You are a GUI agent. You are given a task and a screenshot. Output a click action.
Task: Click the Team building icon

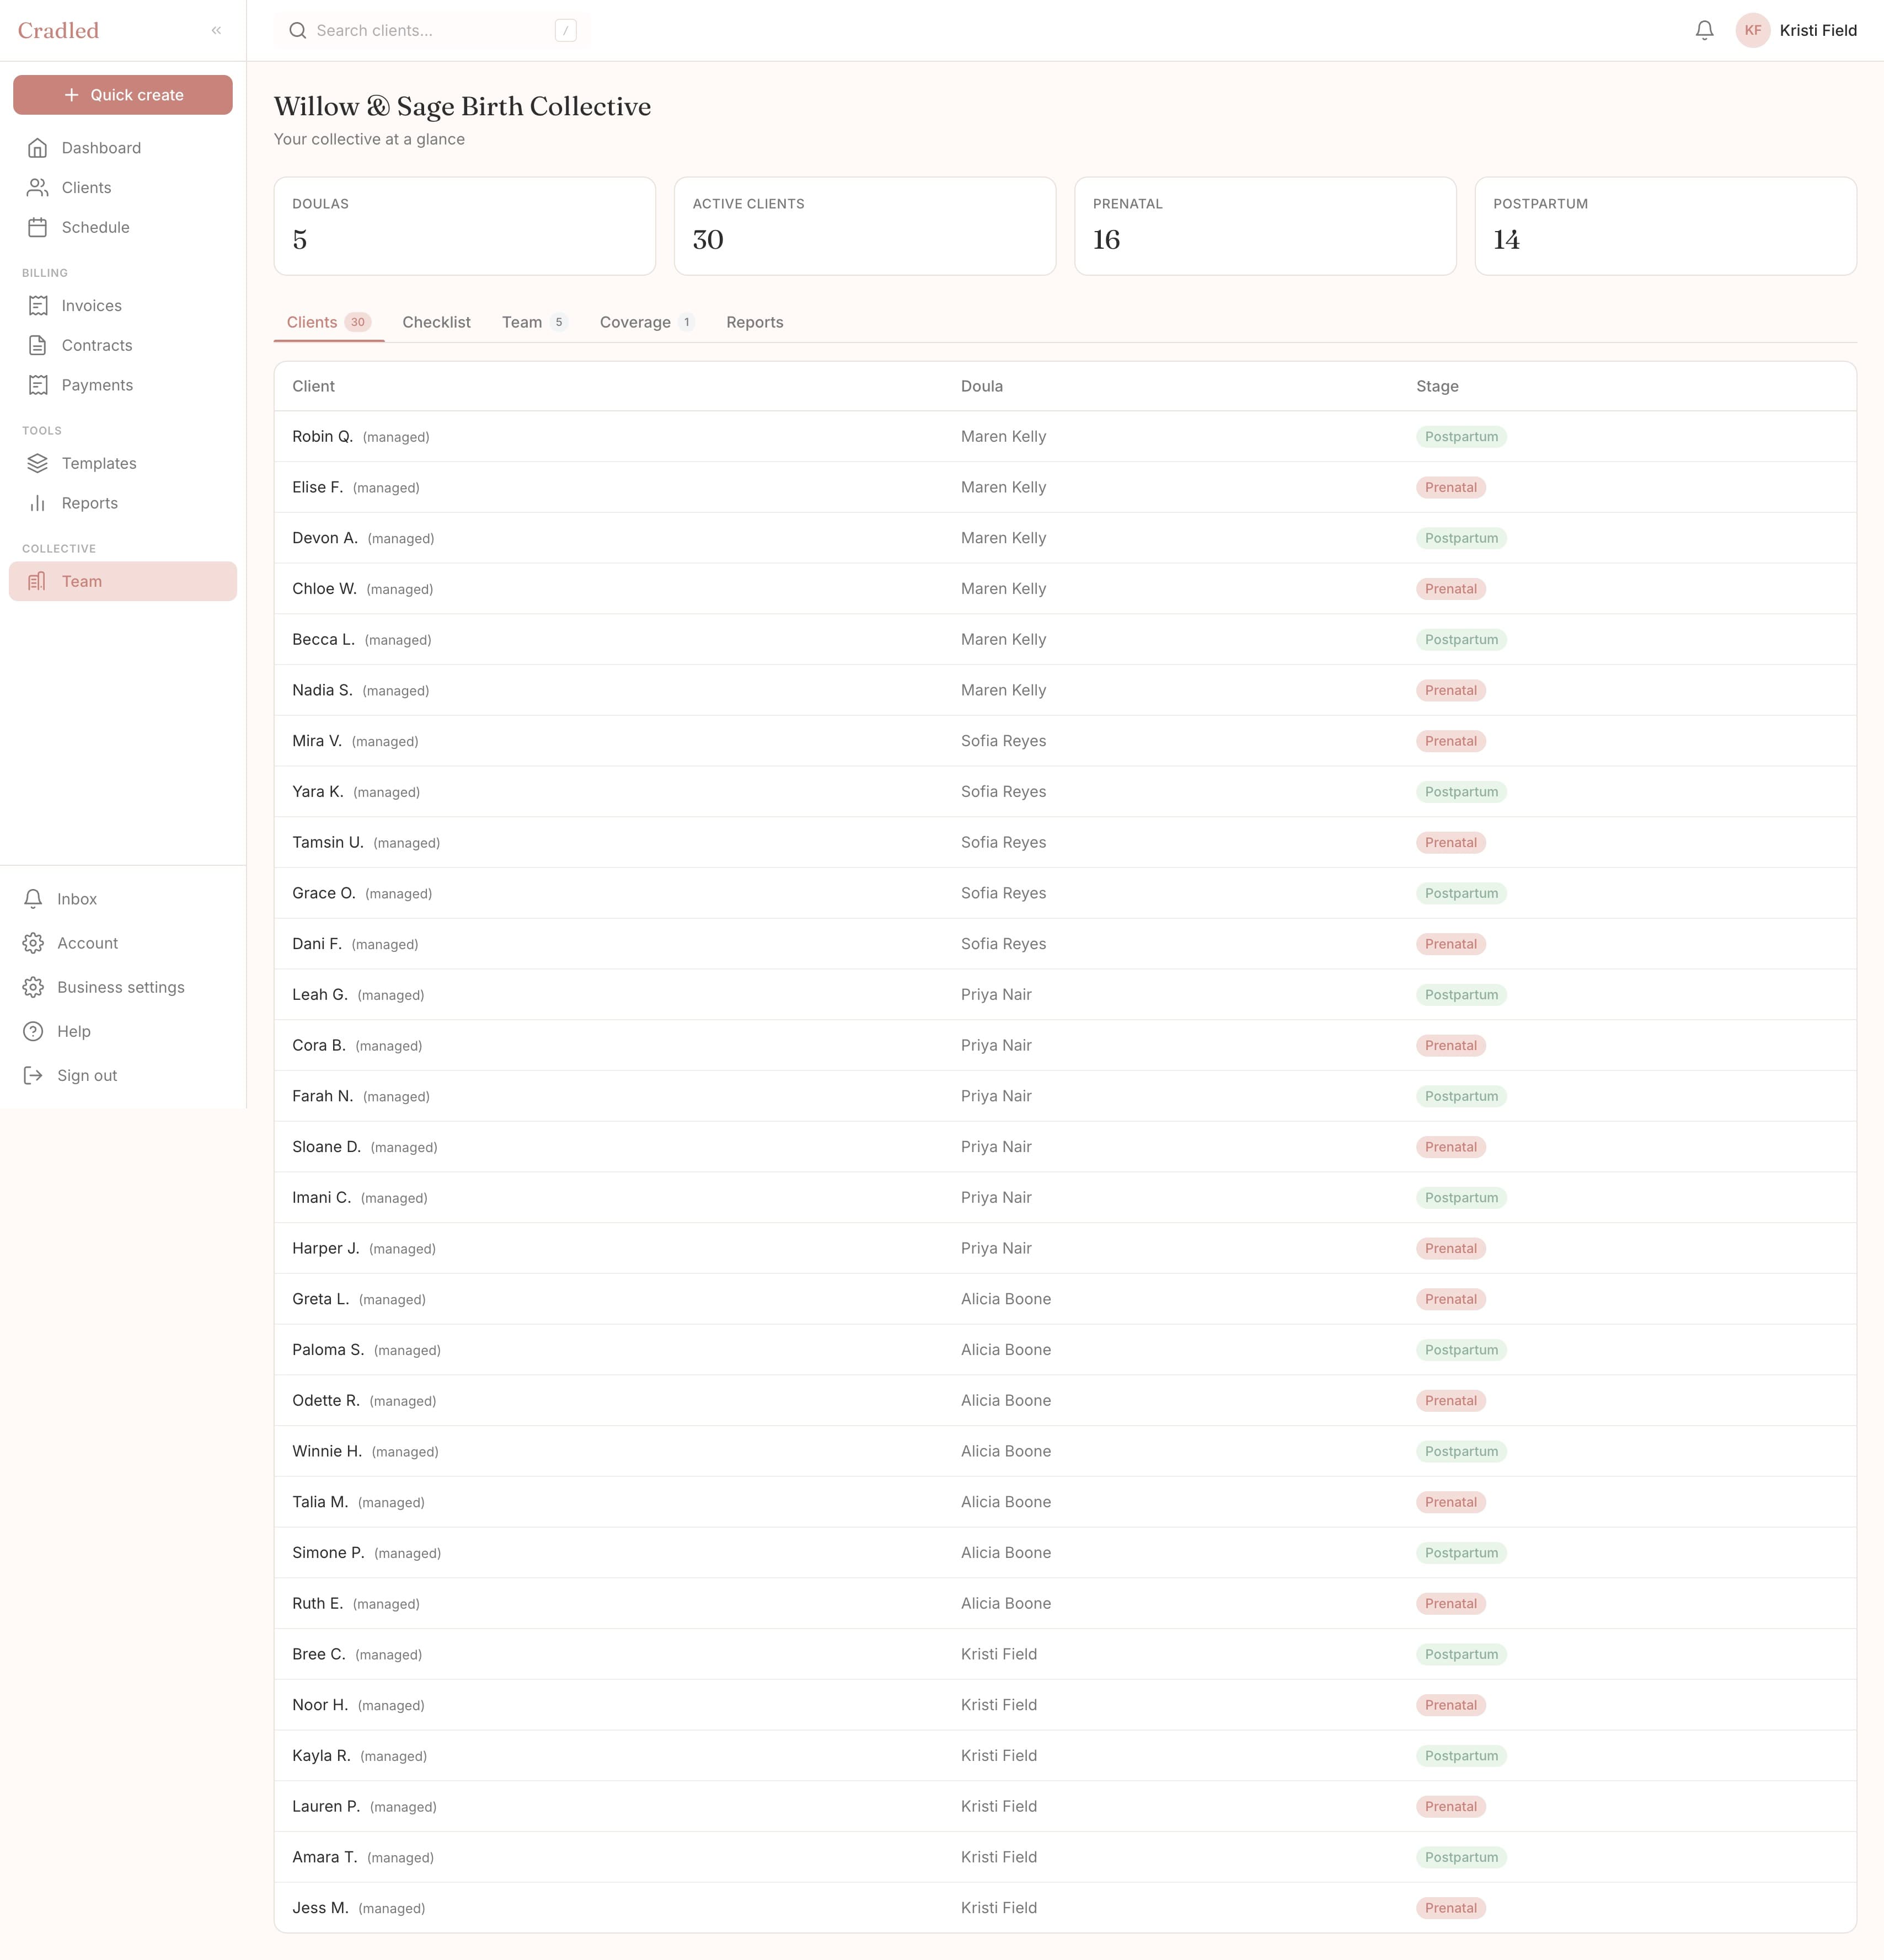[x=38, y=582]
